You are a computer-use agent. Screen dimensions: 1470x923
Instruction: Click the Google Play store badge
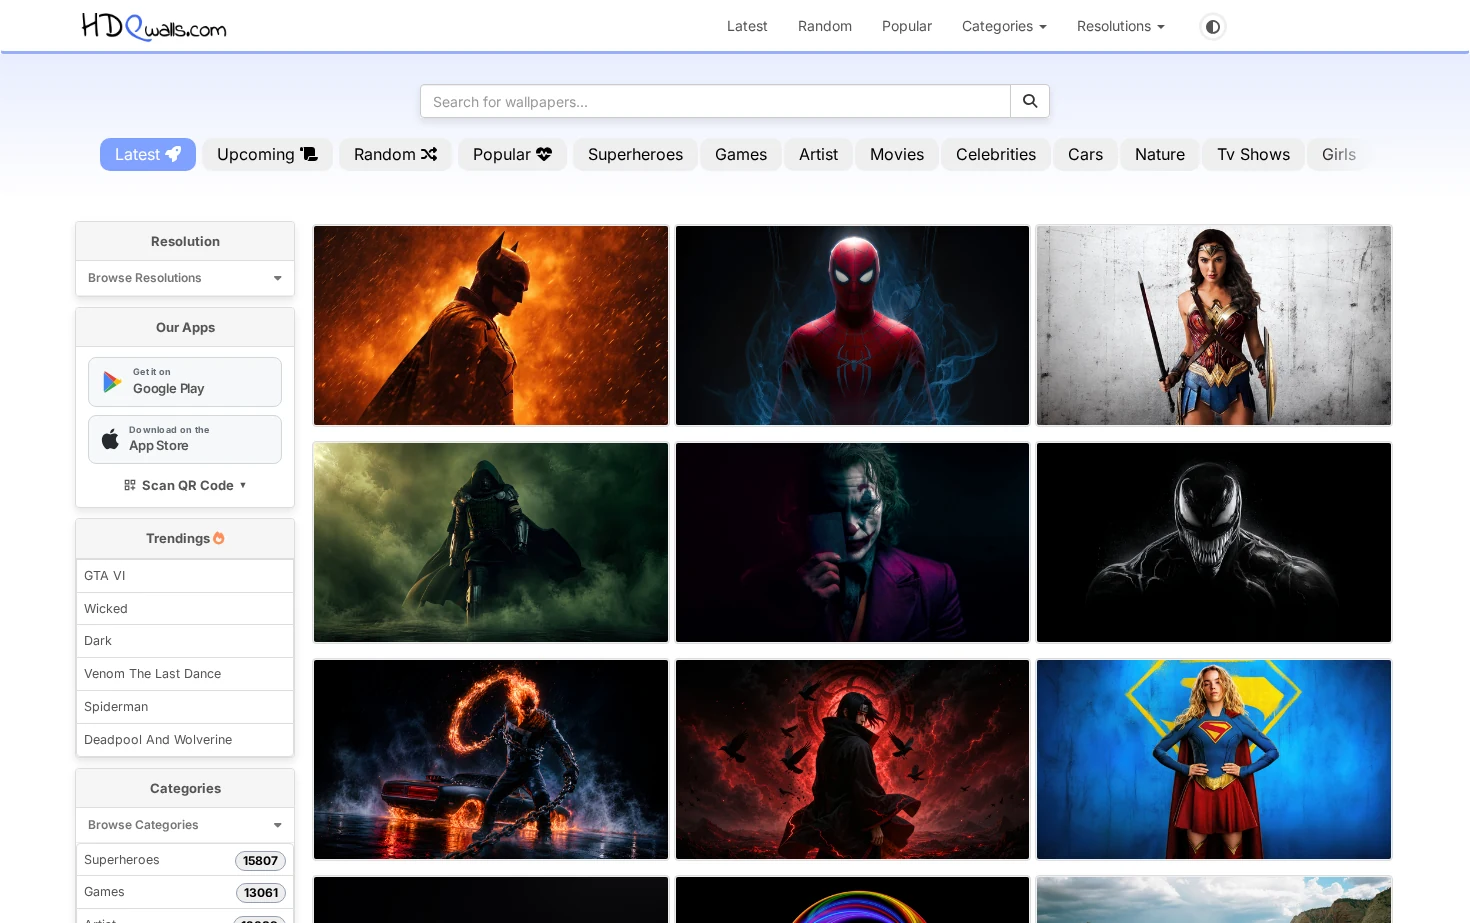coord(185,382)
